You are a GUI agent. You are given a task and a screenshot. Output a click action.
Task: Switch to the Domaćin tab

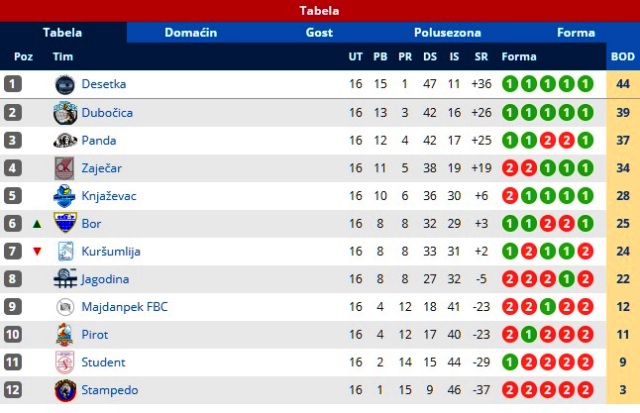[191, 33]
